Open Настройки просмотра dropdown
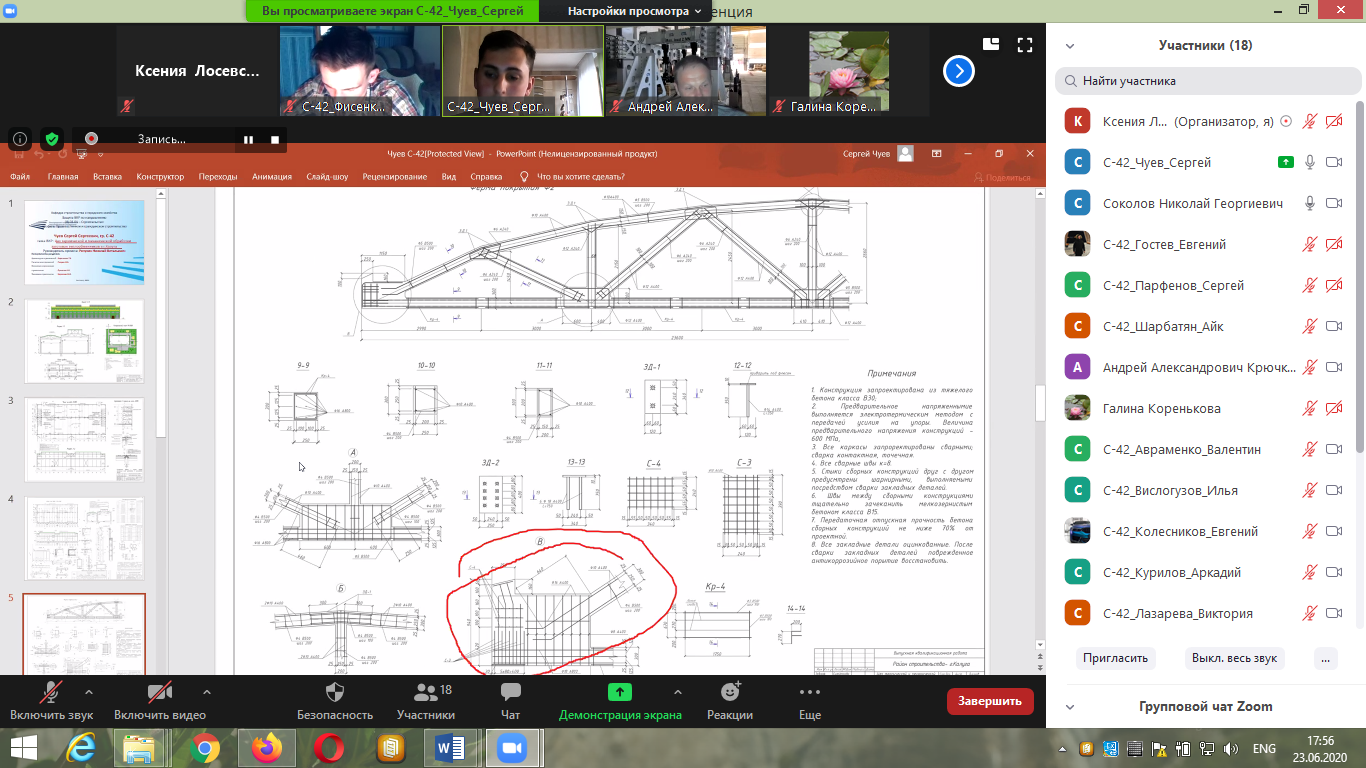Image resolution: width=1366 pixels, height=768 pixels. (635, 11)
